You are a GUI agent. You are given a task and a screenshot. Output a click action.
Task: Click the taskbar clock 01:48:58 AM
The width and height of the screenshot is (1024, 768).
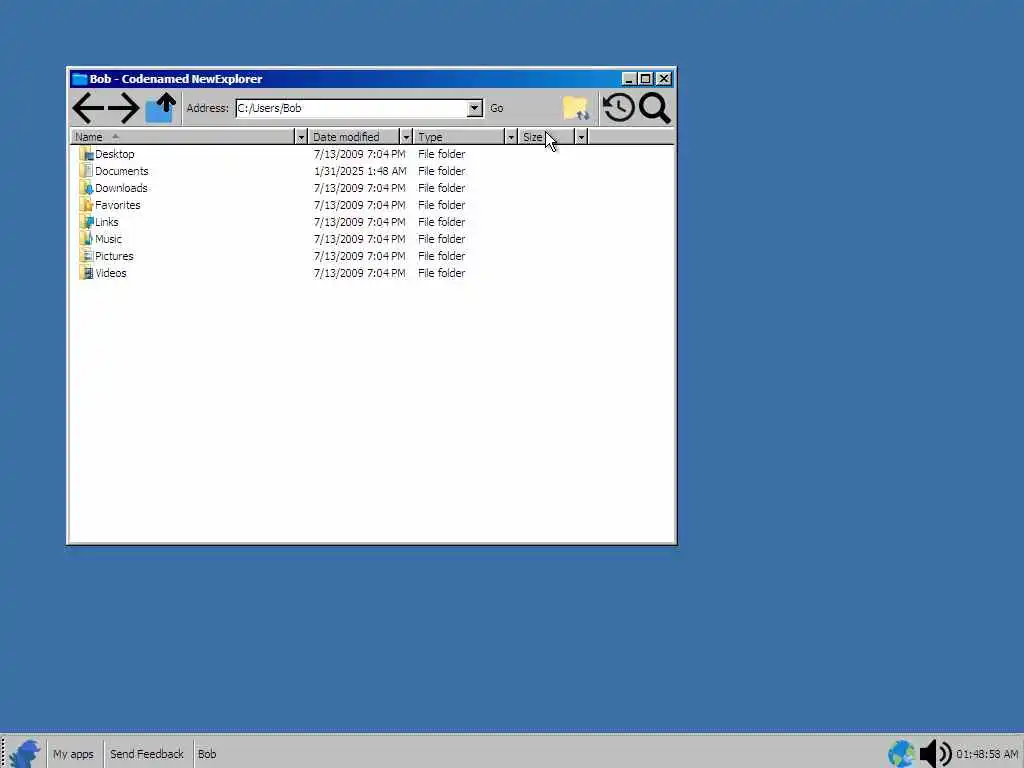(x=987, y=754)
